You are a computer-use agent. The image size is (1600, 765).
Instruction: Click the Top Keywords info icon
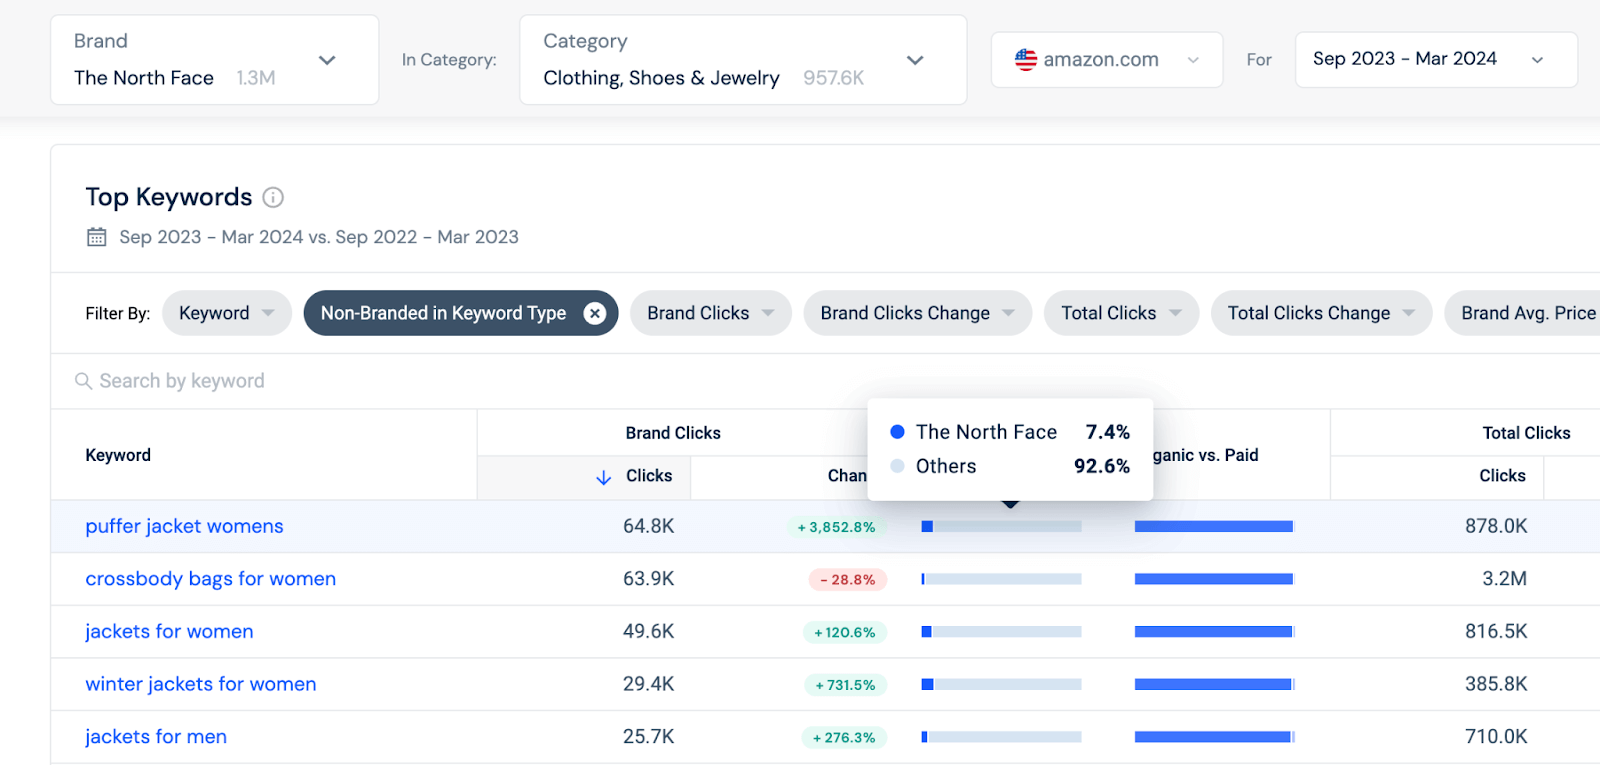point(273,197)
